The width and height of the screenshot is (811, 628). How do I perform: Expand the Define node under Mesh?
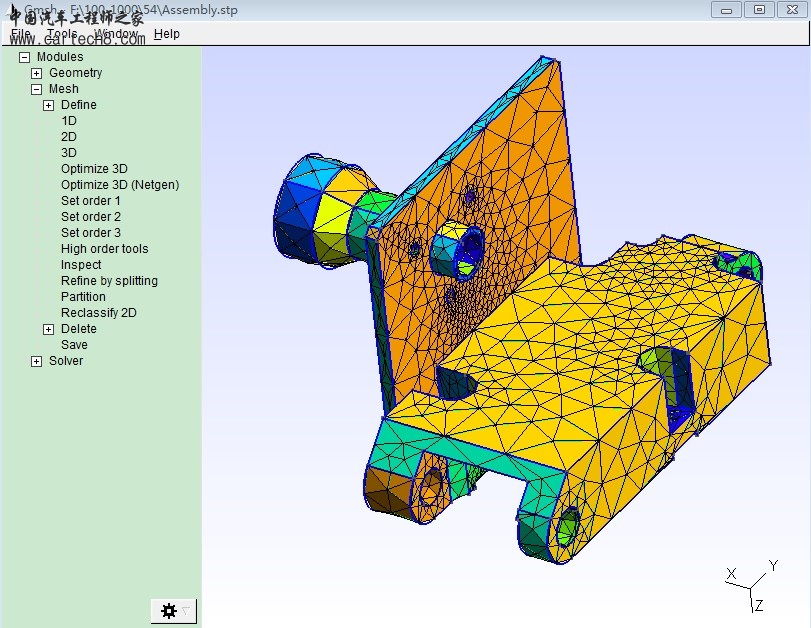(49, 105)
